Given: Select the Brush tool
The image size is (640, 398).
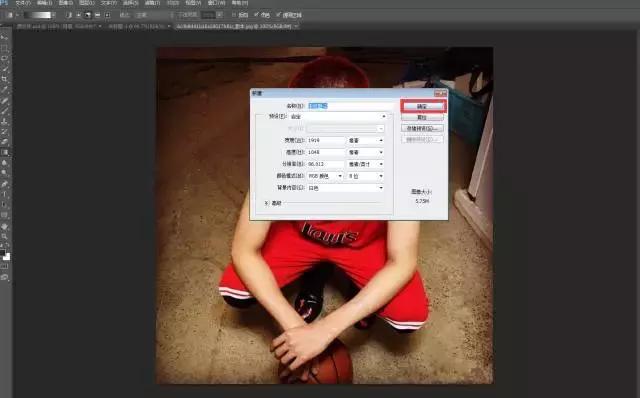Looking at the screenshot, I should 5,111.
